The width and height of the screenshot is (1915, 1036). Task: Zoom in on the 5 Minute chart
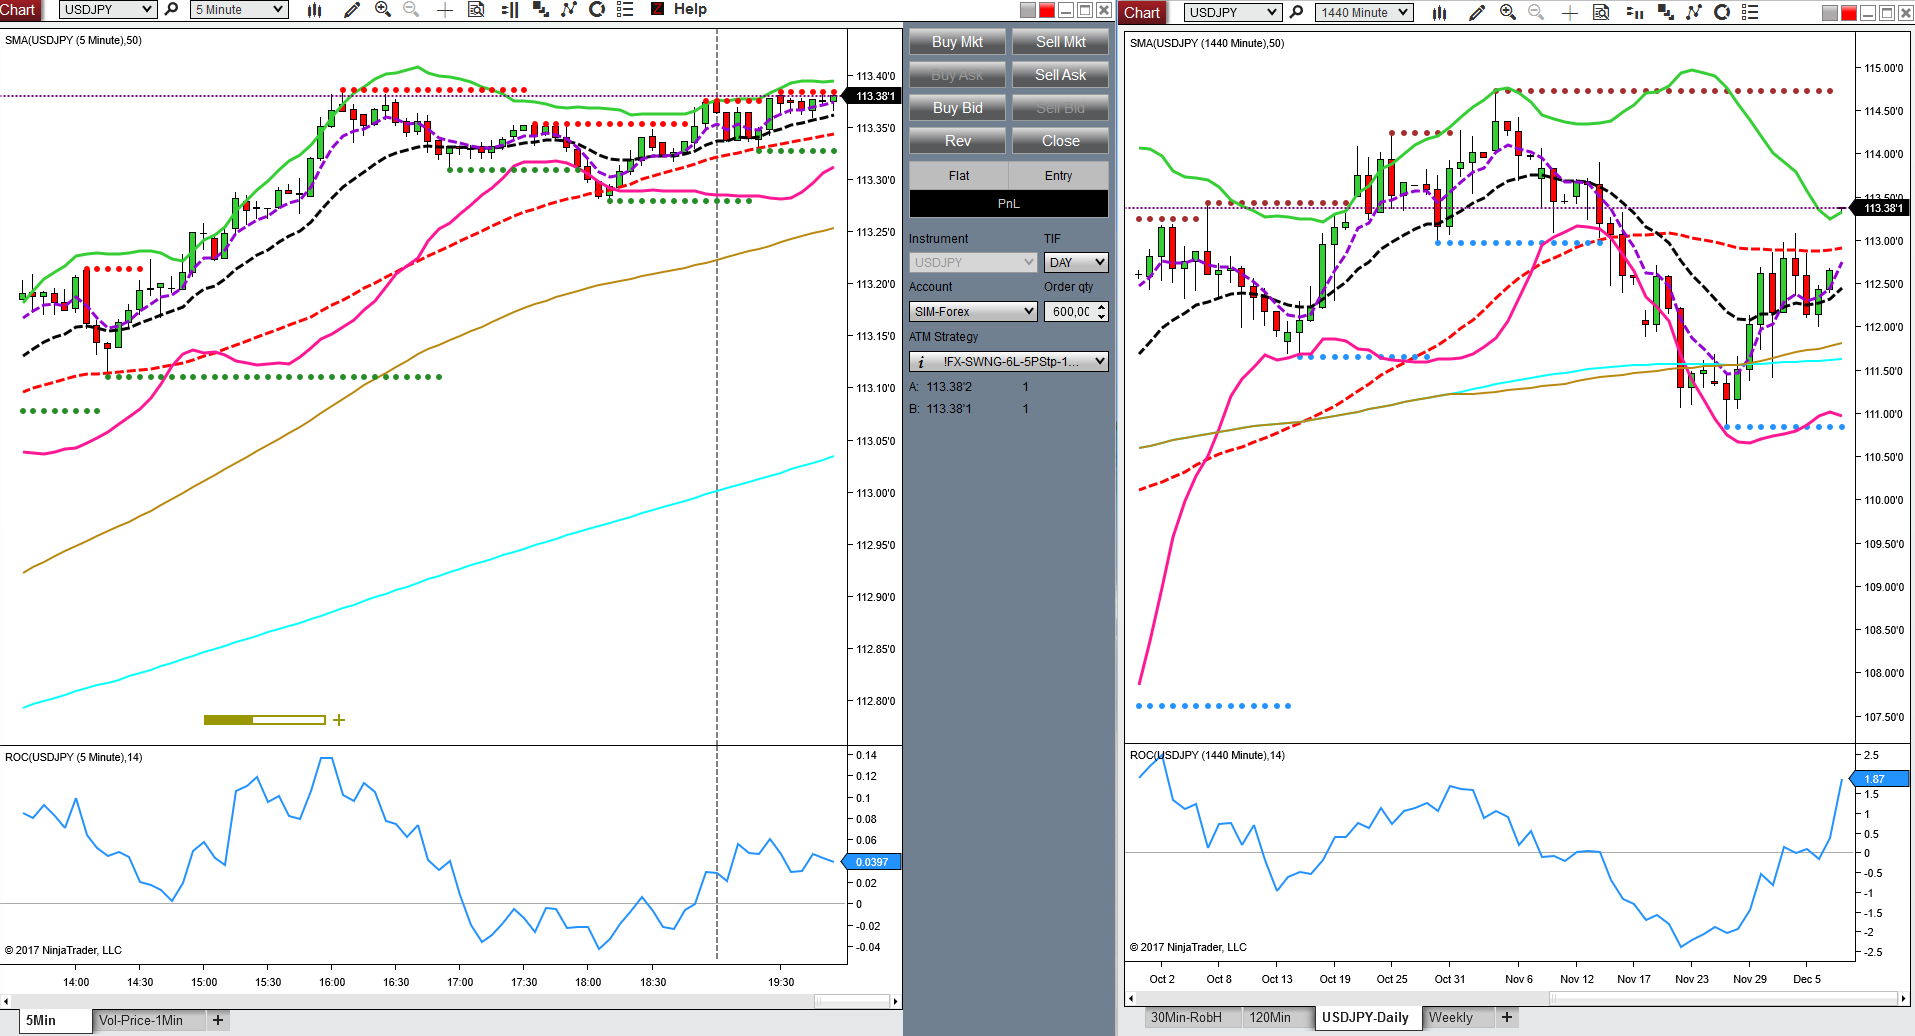382,10
